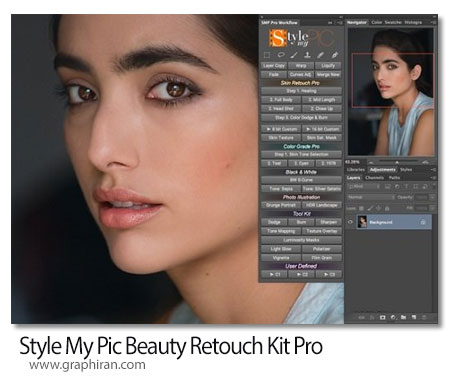The width and height of the screenshot is (450, 379).
Task: Click the Layer Copy button
Action: coord(274,66)
